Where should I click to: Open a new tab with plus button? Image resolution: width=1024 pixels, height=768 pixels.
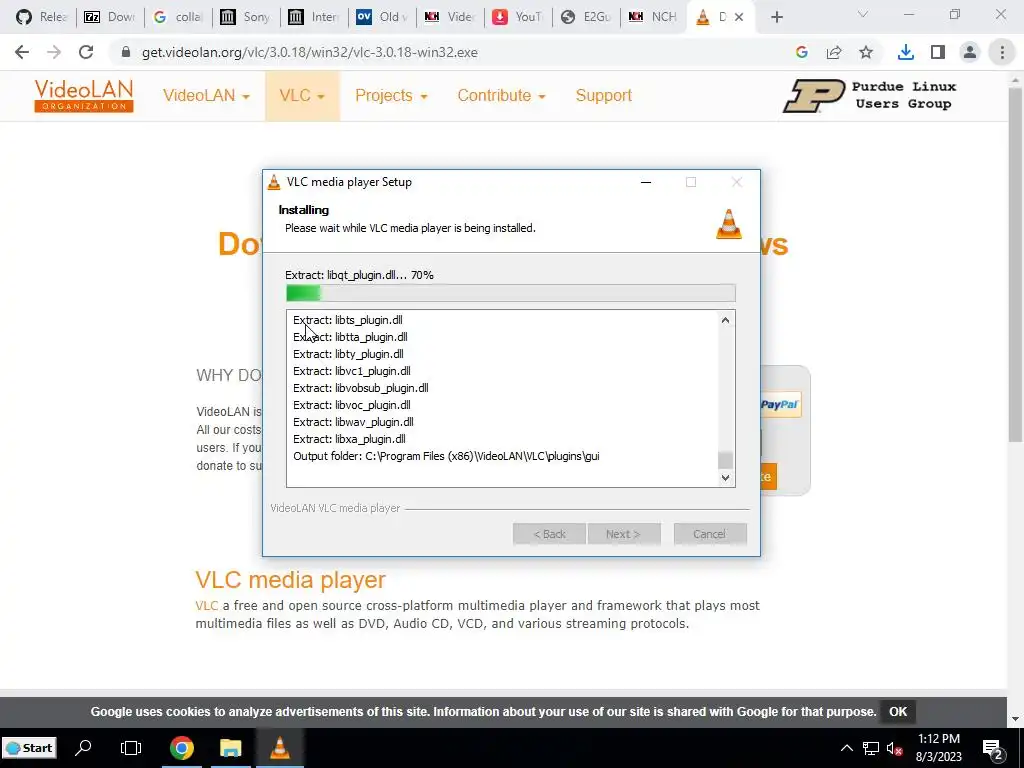click(x=776, y=17)
